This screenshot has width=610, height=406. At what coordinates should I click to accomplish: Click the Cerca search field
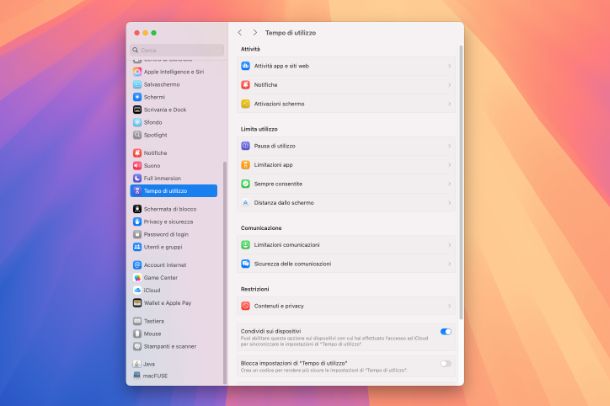[176, 49]
